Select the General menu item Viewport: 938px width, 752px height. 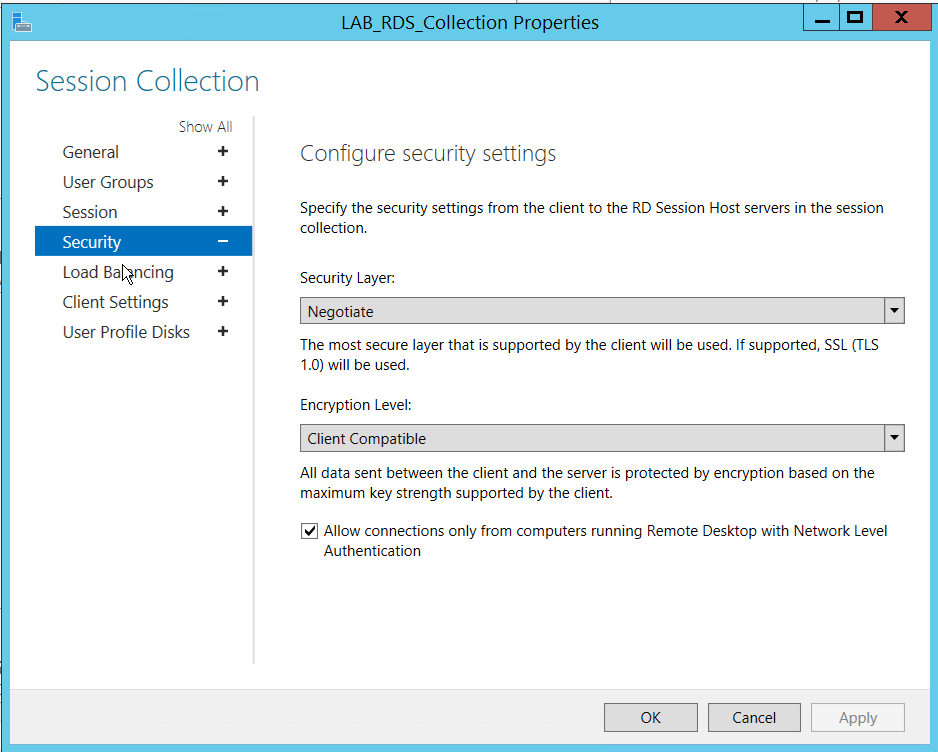pos(91,152)
